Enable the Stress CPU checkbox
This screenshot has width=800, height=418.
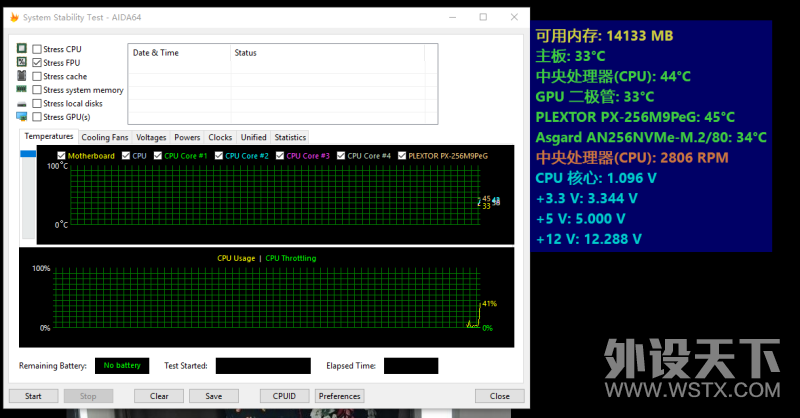click(37, 49)
